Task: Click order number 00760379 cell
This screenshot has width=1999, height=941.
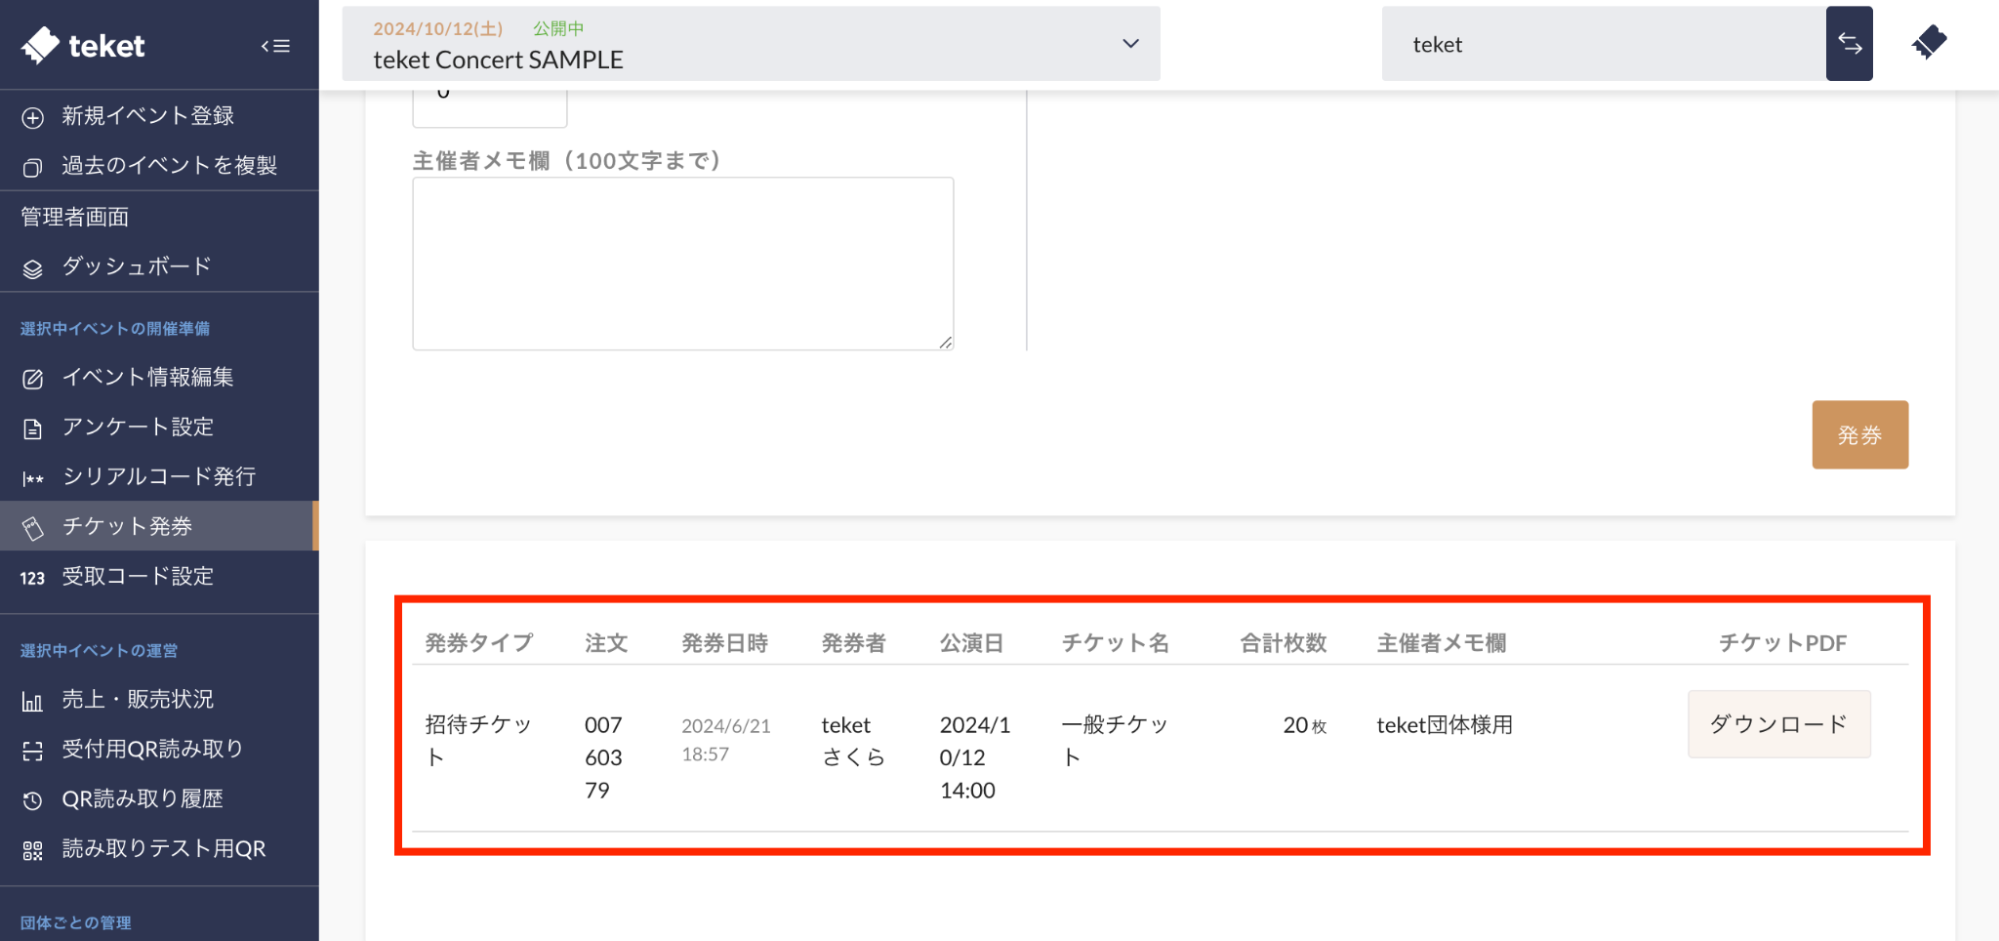Action: point(604,757)
